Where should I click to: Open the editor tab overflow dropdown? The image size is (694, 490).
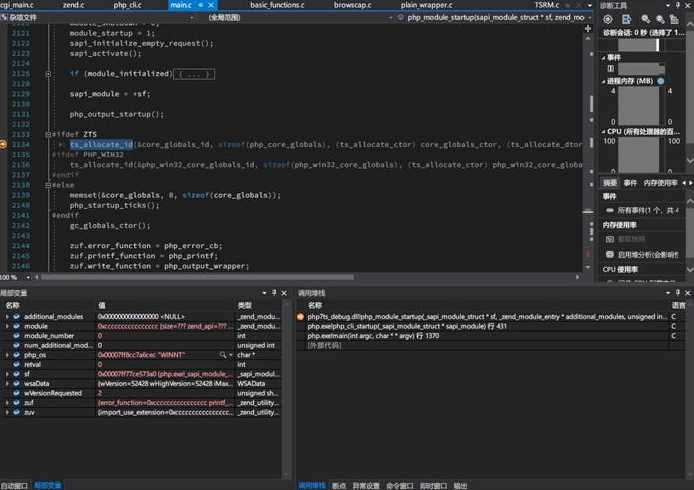590,5
